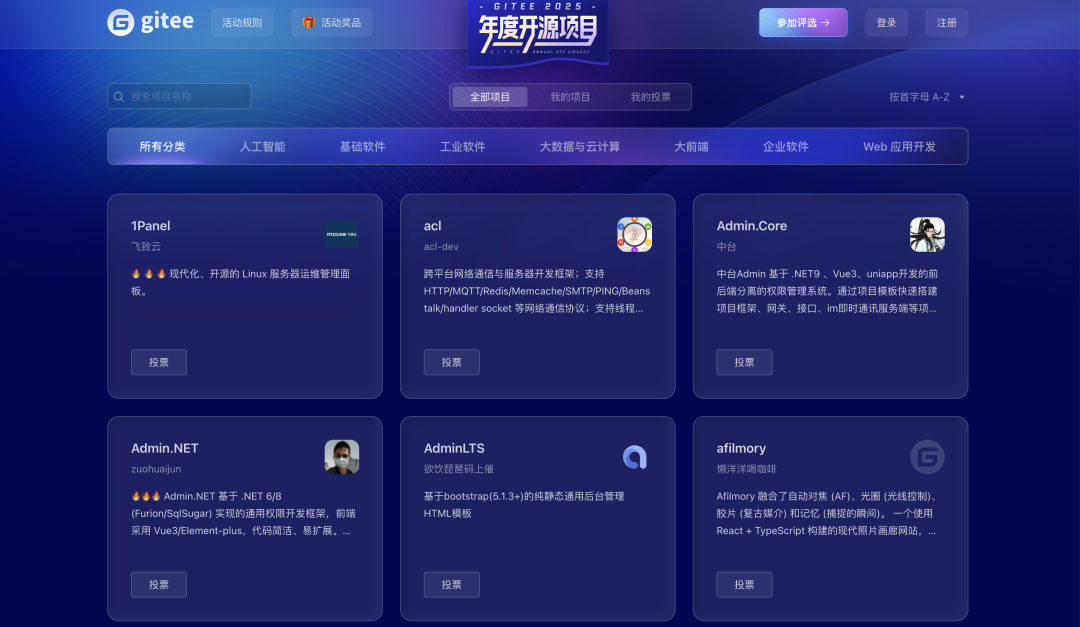This screenshot has height=627, width=1080.
Task: Switch to the 全部项目 tab
Action: (x=490, y=97)
